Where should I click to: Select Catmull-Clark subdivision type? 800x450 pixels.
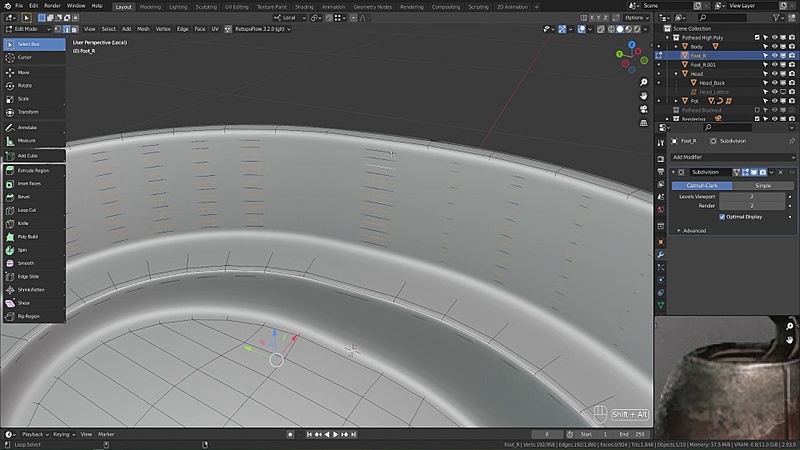pyautogui.click(x=702, y=186)
